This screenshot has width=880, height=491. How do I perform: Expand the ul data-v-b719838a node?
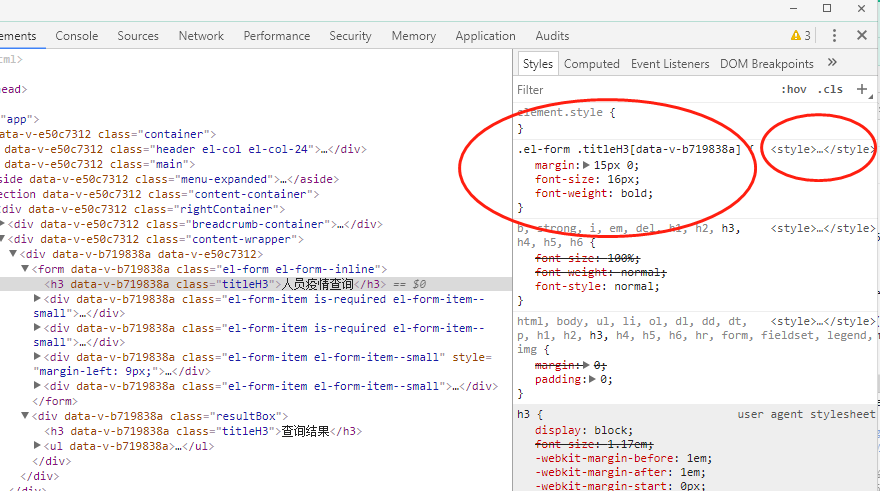[x=37, y=446]
